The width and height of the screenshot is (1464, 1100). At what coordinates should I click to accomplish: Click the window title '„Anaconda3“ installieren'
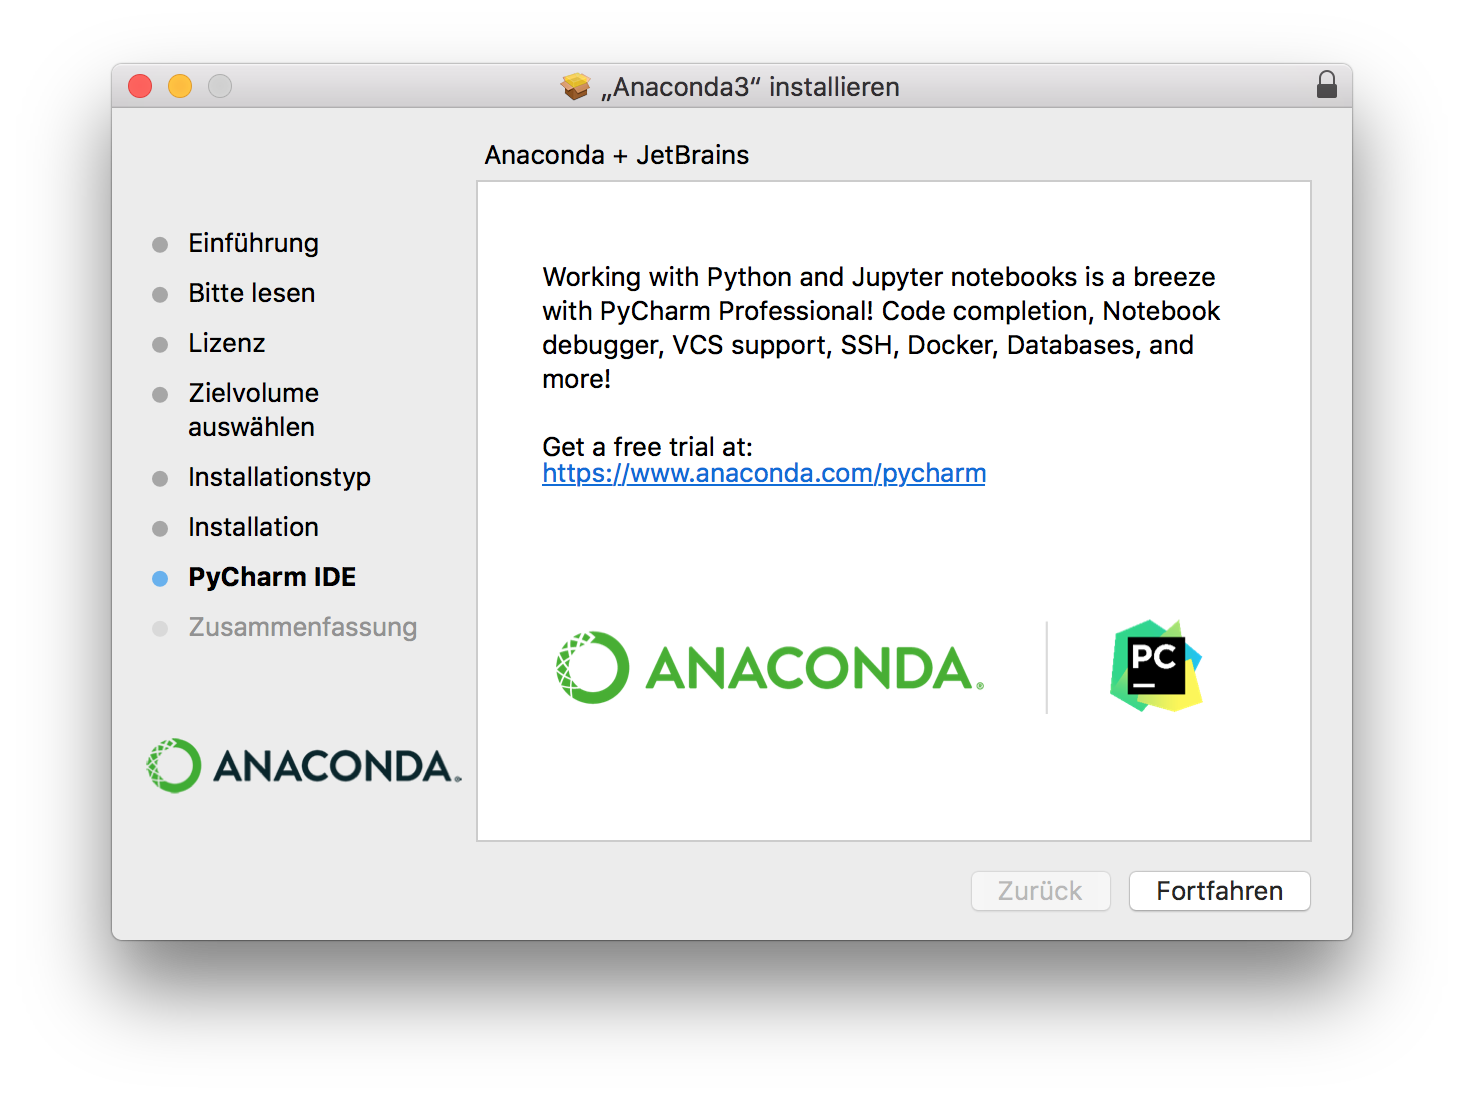point(750,87)
